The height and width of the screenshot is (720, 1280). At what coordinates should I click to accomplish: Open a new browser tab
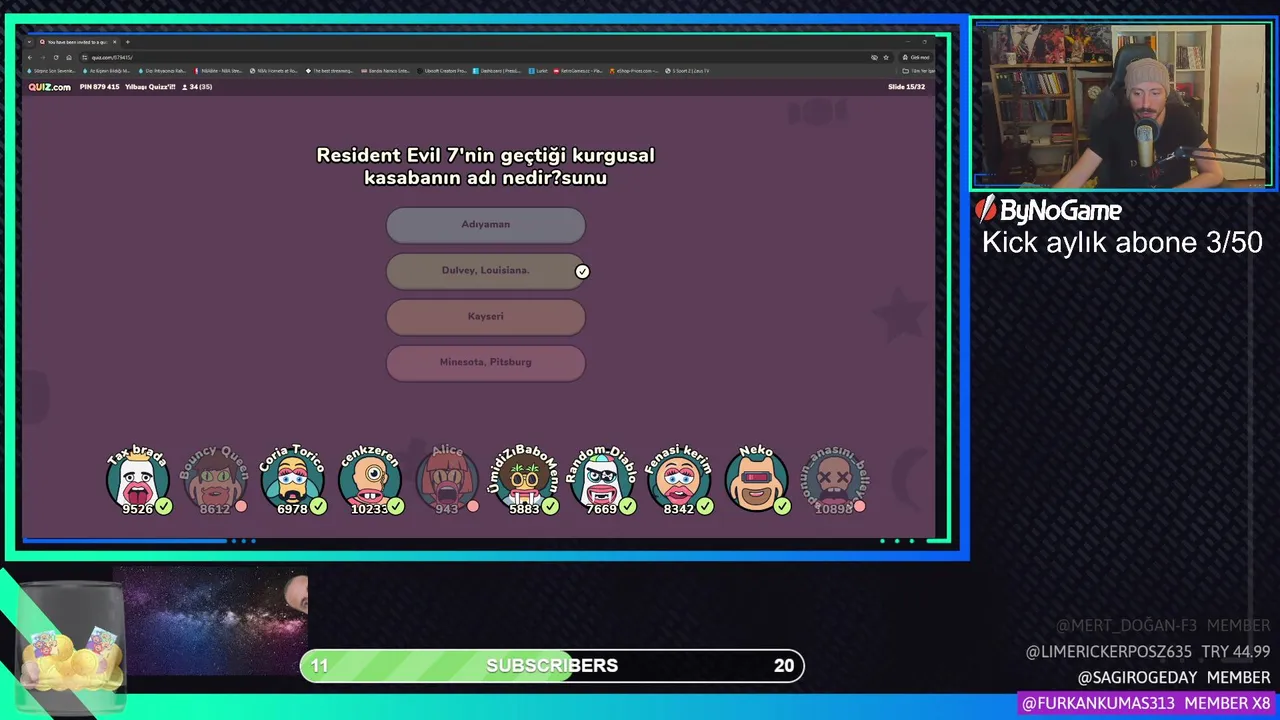pyautogui.click(x=127, y=42)
